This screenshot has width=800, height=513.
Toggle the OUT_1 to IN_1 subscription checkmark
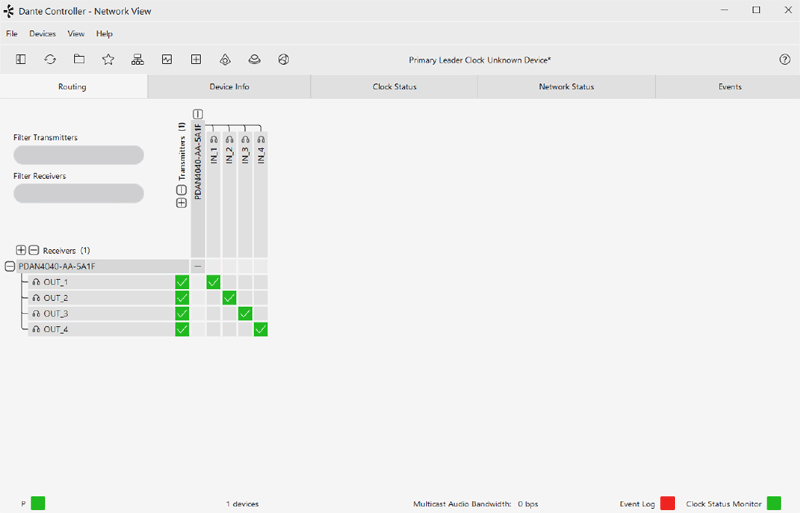[213, 282]
